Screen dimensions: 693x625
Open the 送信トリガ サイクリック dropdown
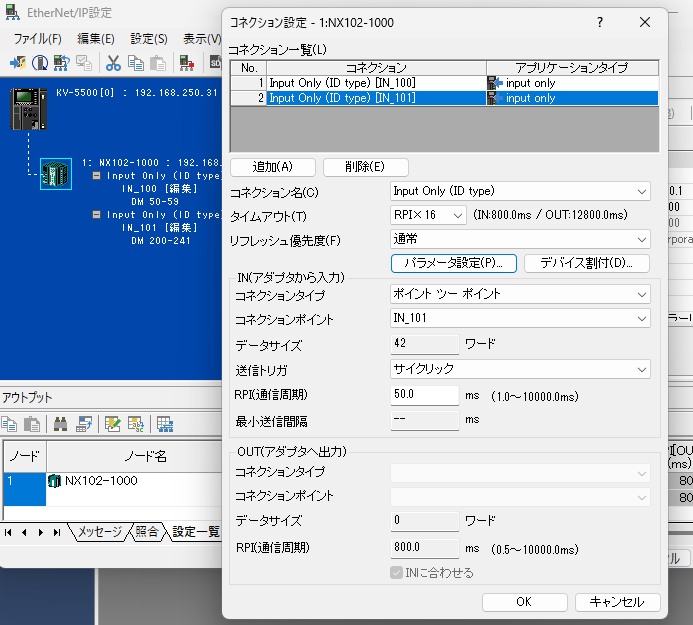pyautogui.click(x=519, y=370)
